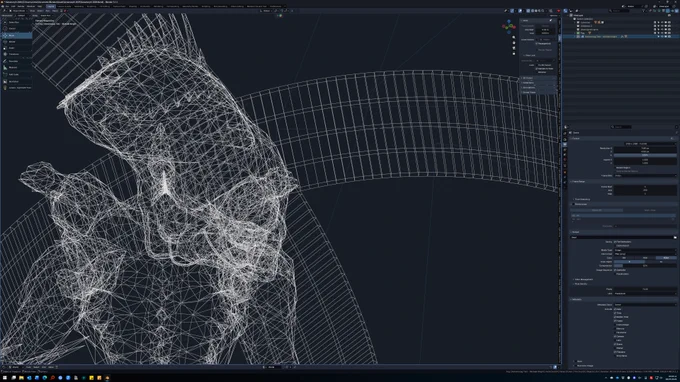
Task: Select the Measure tool
Action: click(x=16, y=67)
